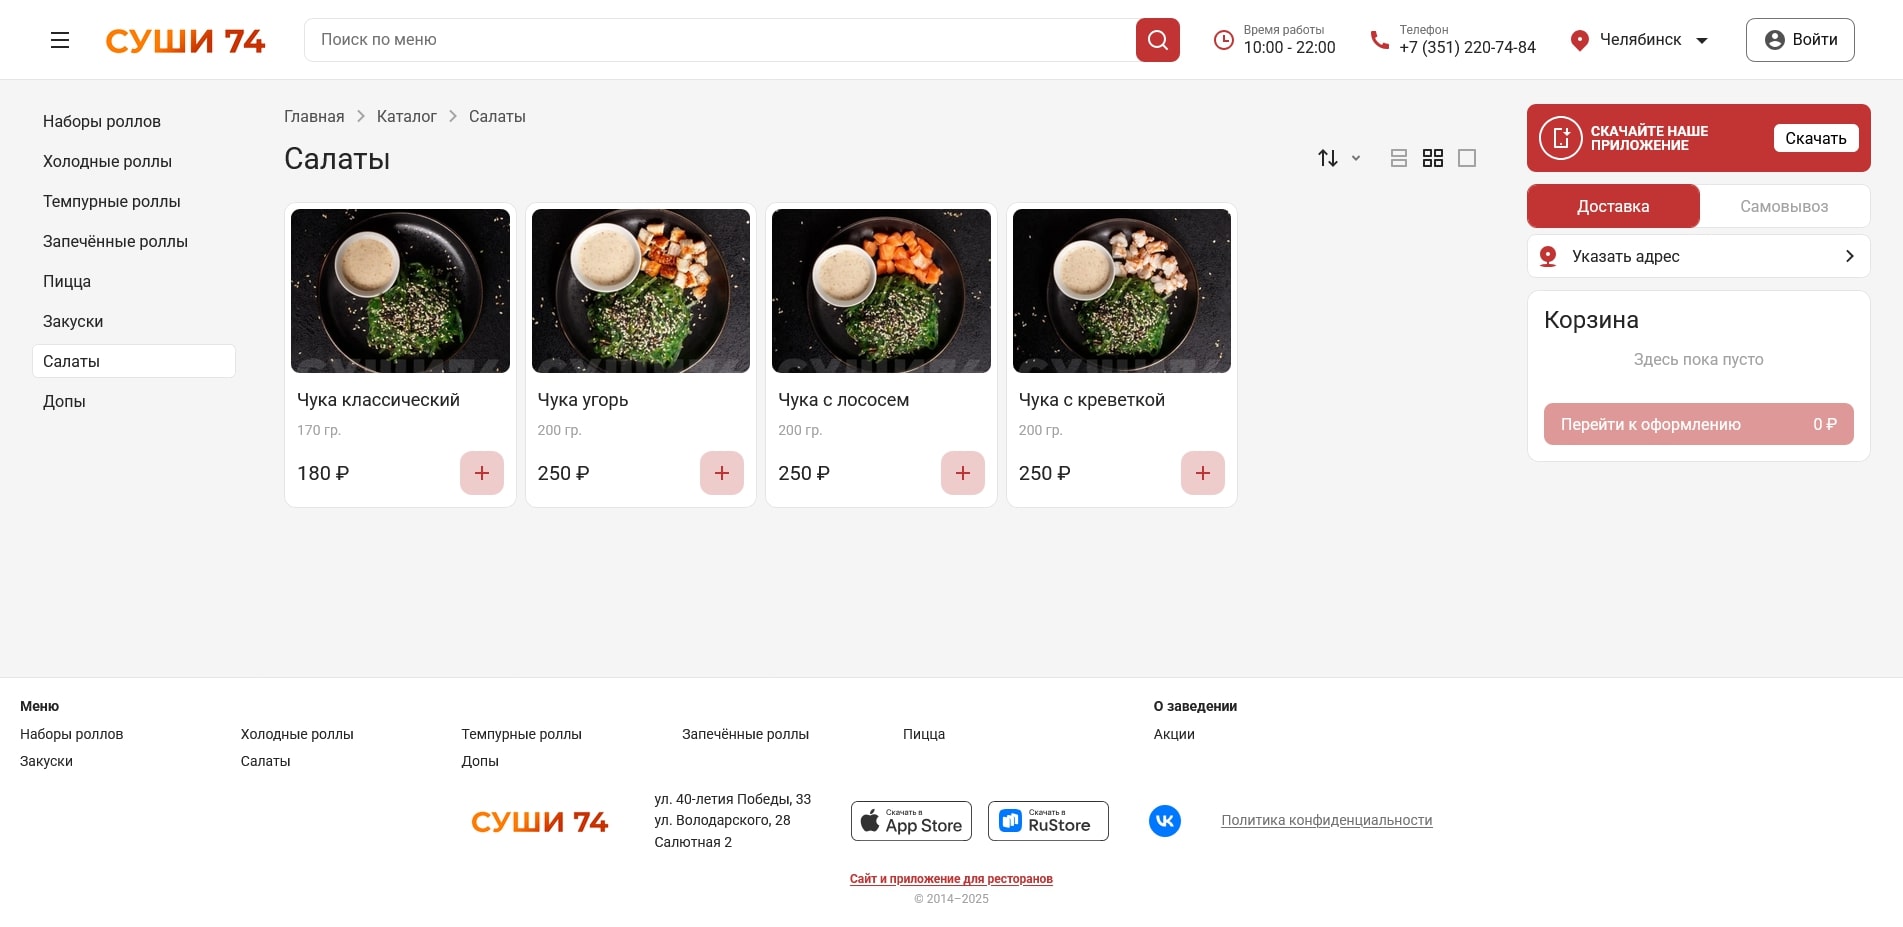Switch to single large card view
Viewport: 1903px width, 927px height.
[x=1466, y=158]
